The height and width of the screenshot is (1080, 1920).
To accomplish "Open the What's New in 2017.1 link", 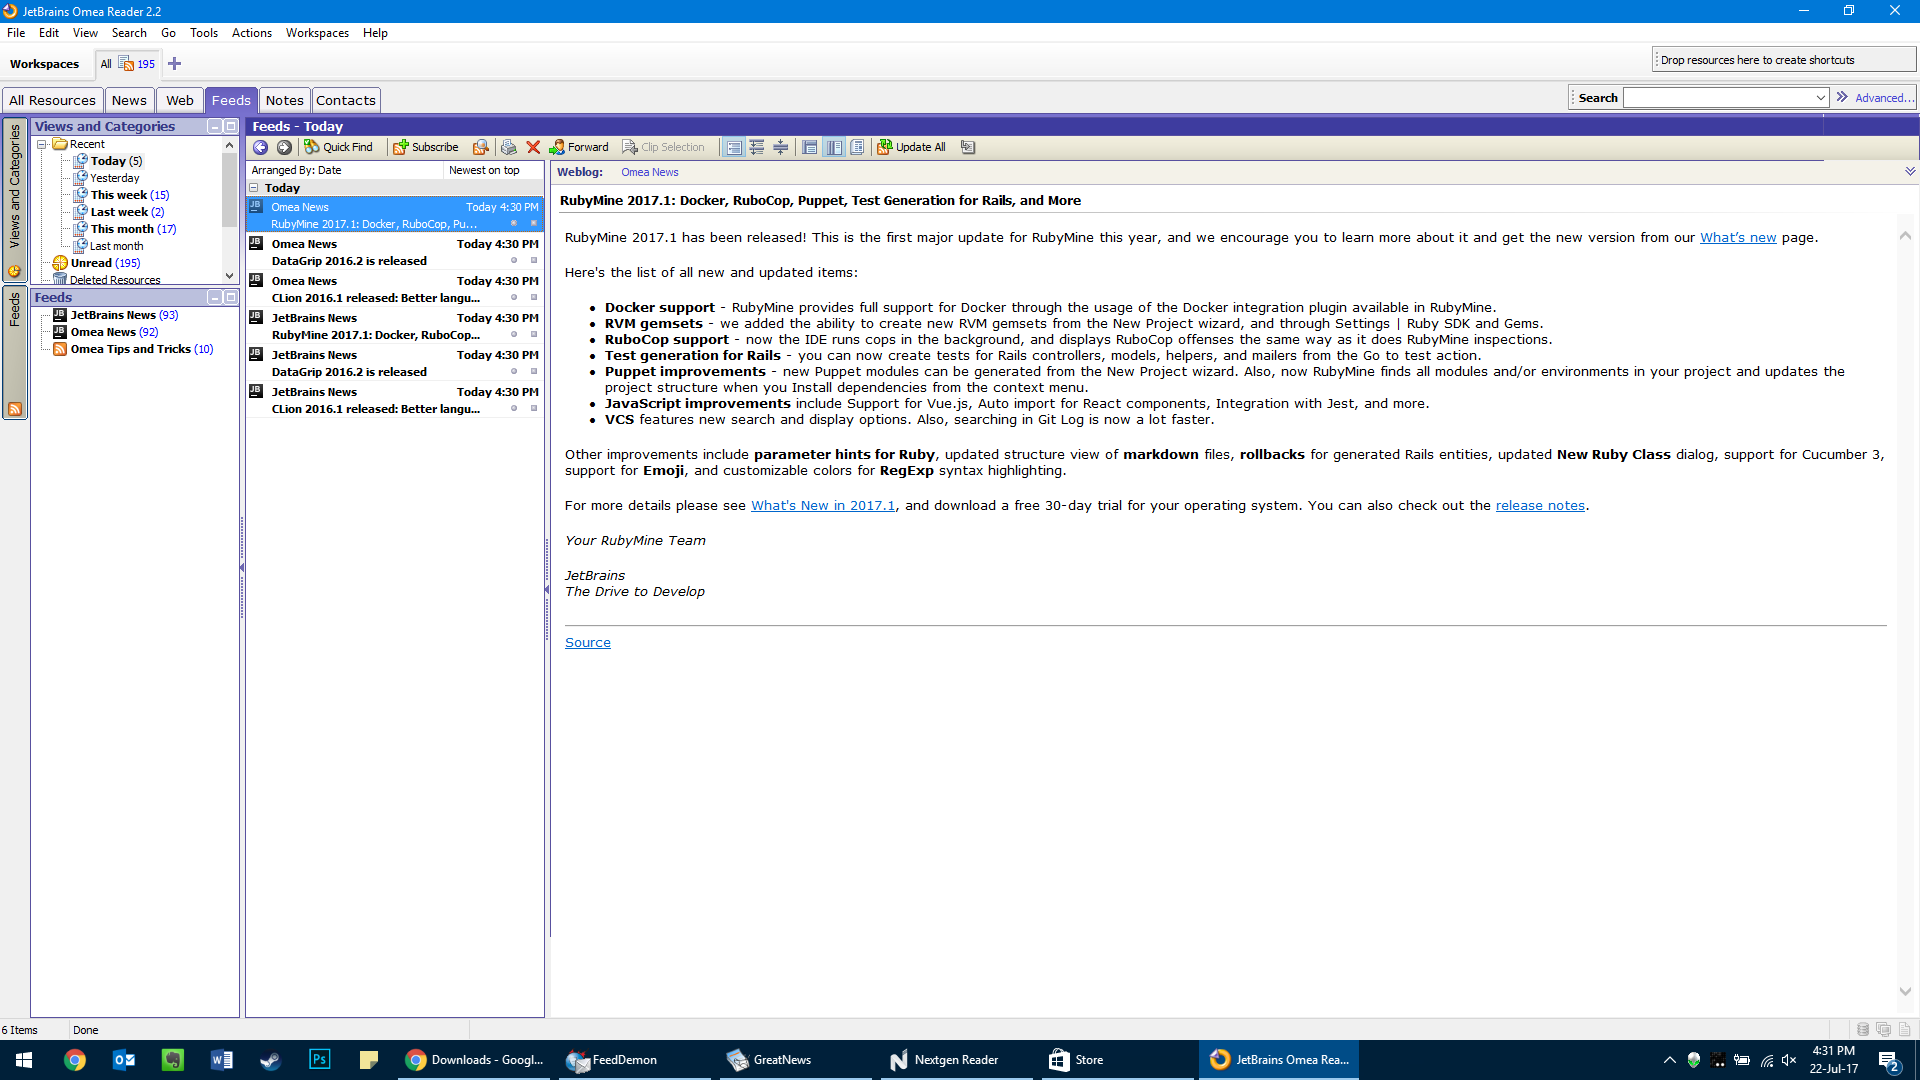I will click(822, 506).
